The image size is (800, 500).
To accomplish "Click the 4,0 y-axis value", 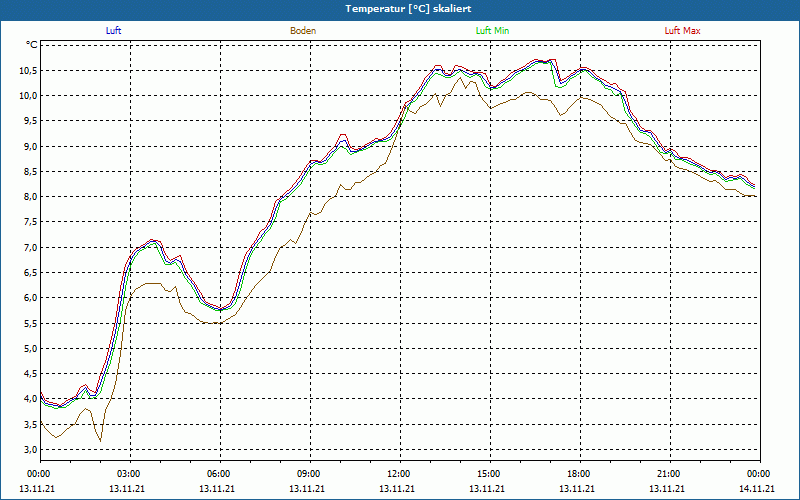I will coord(31,399).
